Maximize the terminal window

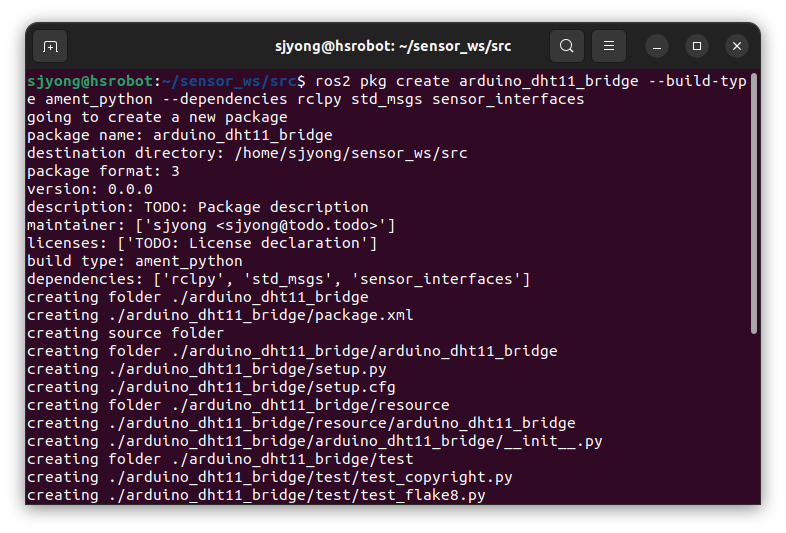point(697,46)
